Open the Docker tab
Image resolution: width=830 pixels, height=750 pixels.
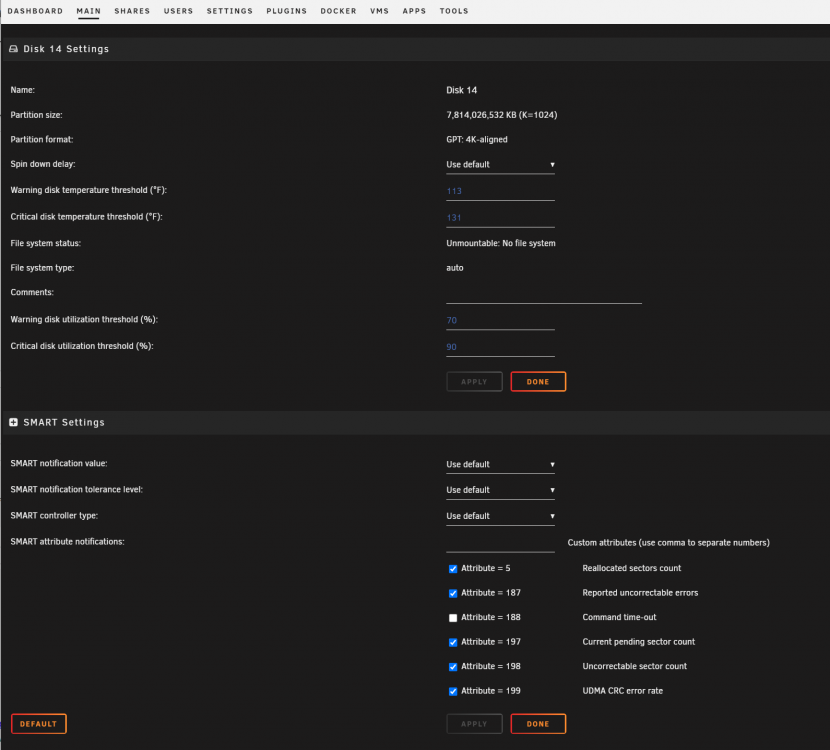pyautogui.click(x=338, y=11)
